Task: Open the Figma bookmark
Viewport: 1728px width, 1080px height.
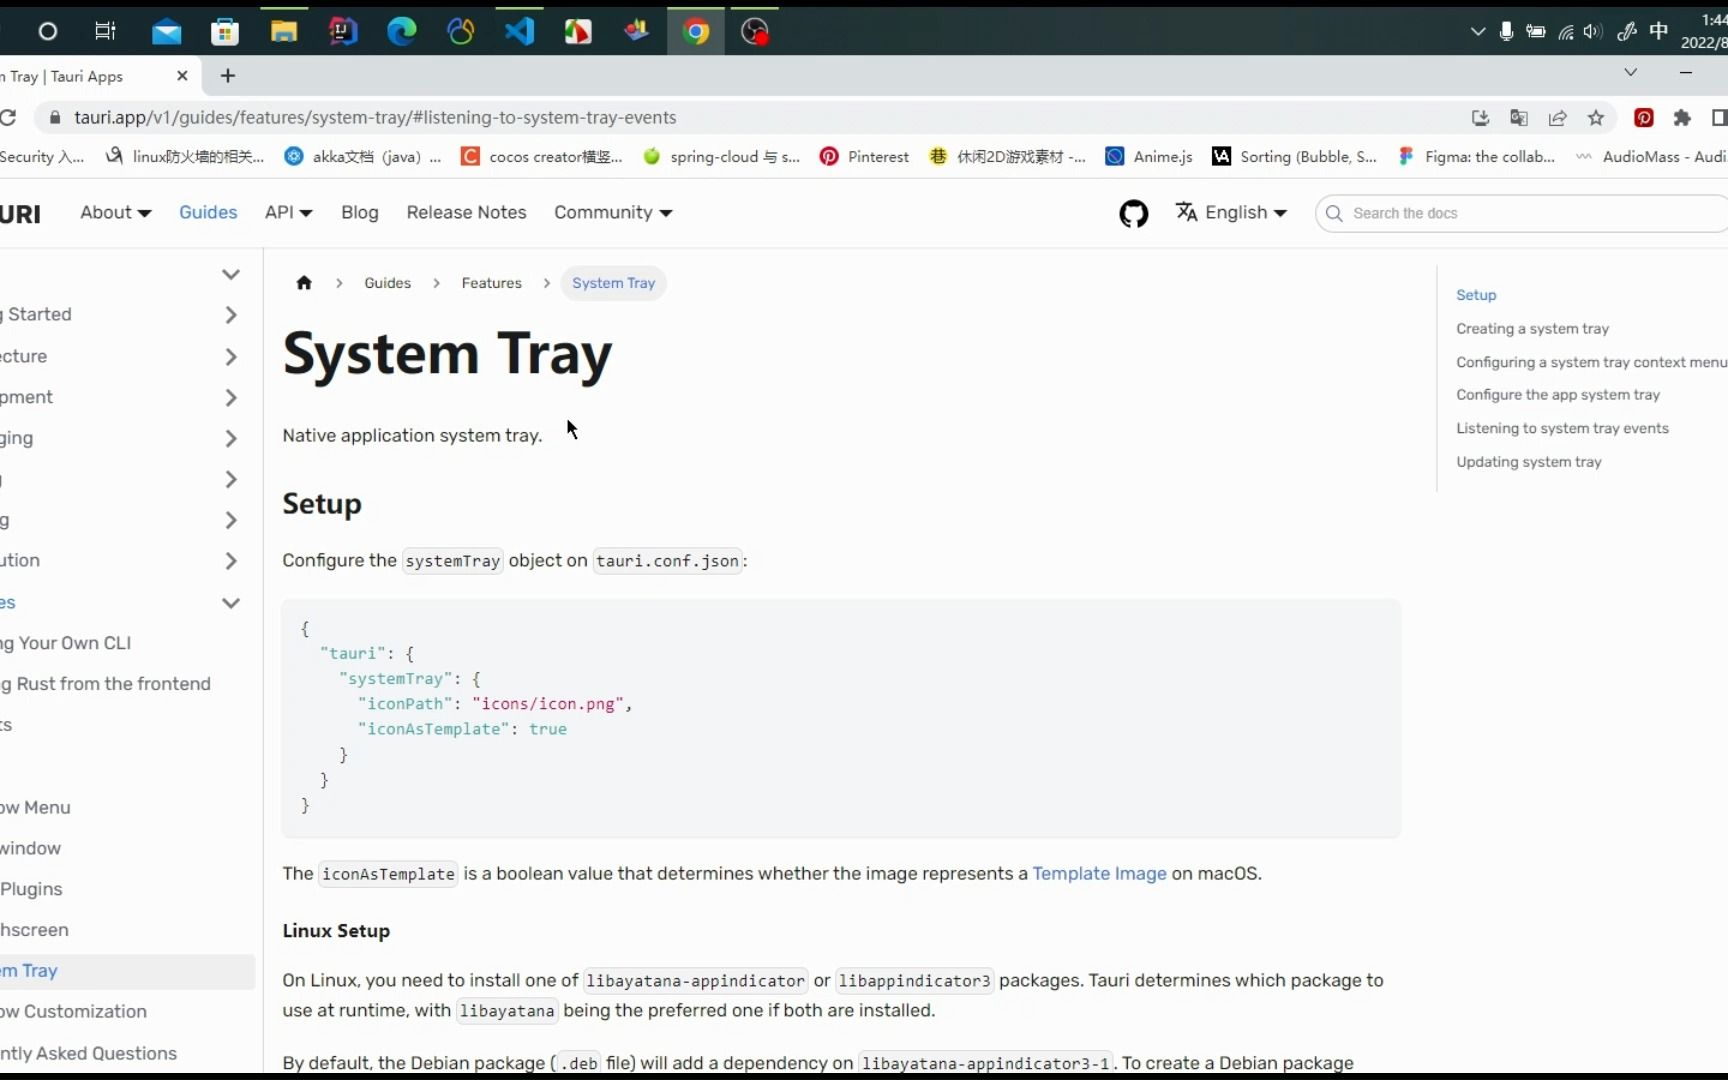Action: coord(1477,157)
